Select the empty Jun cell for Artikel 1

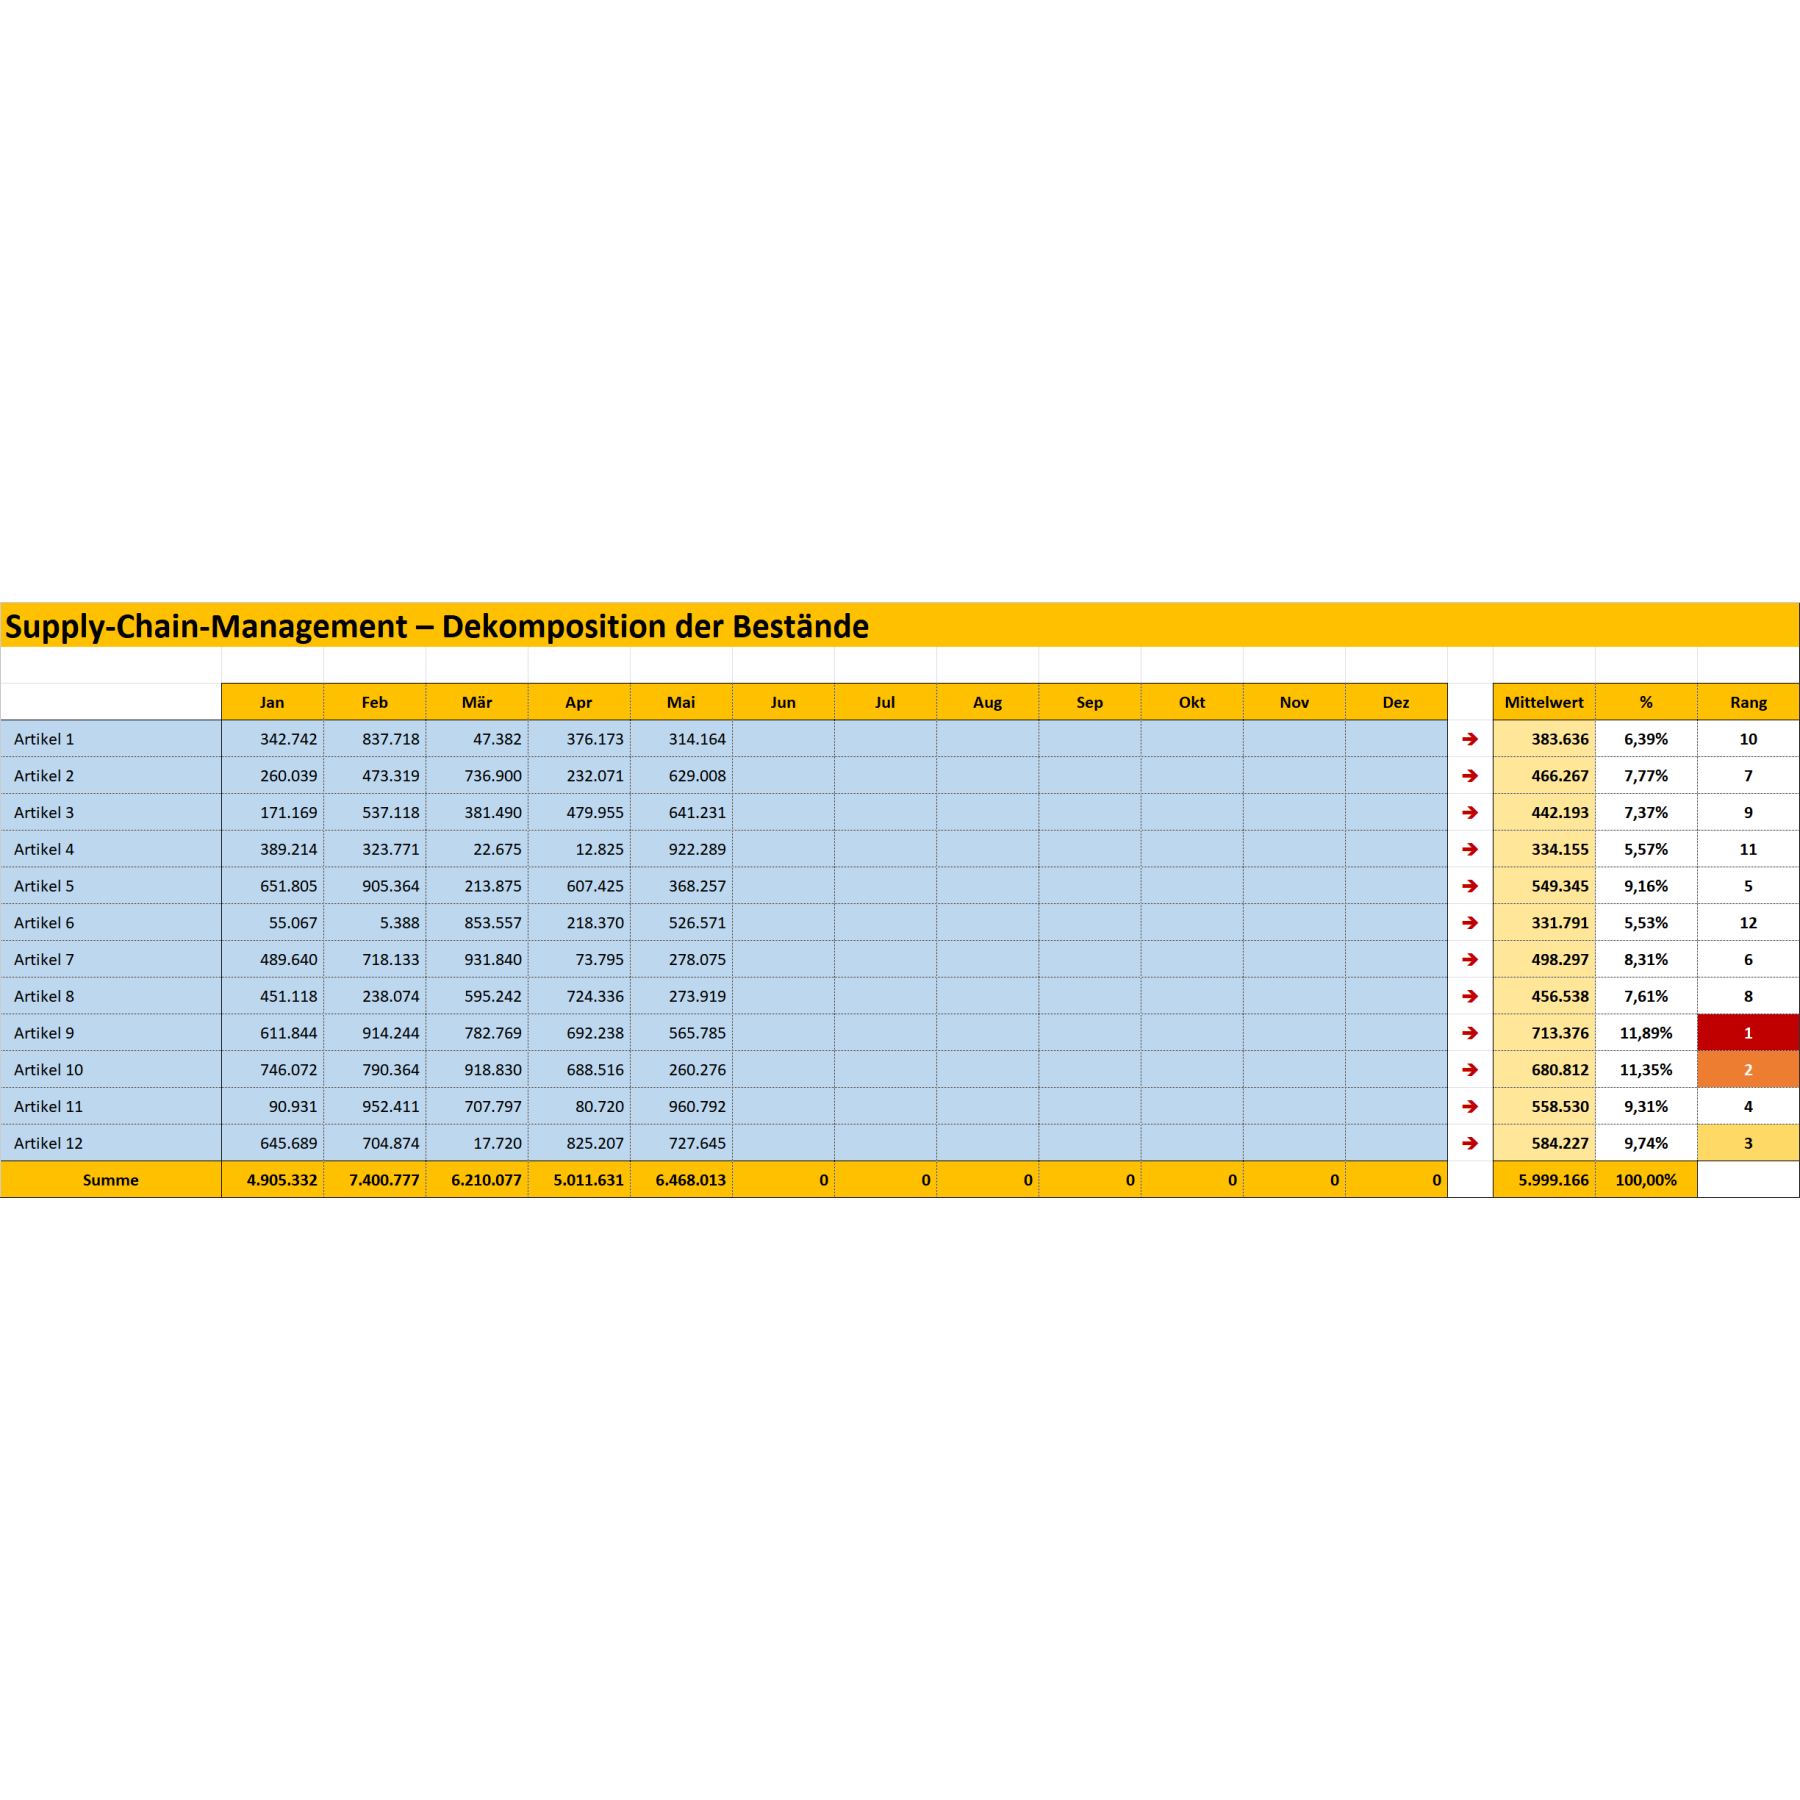click(783, 739)
